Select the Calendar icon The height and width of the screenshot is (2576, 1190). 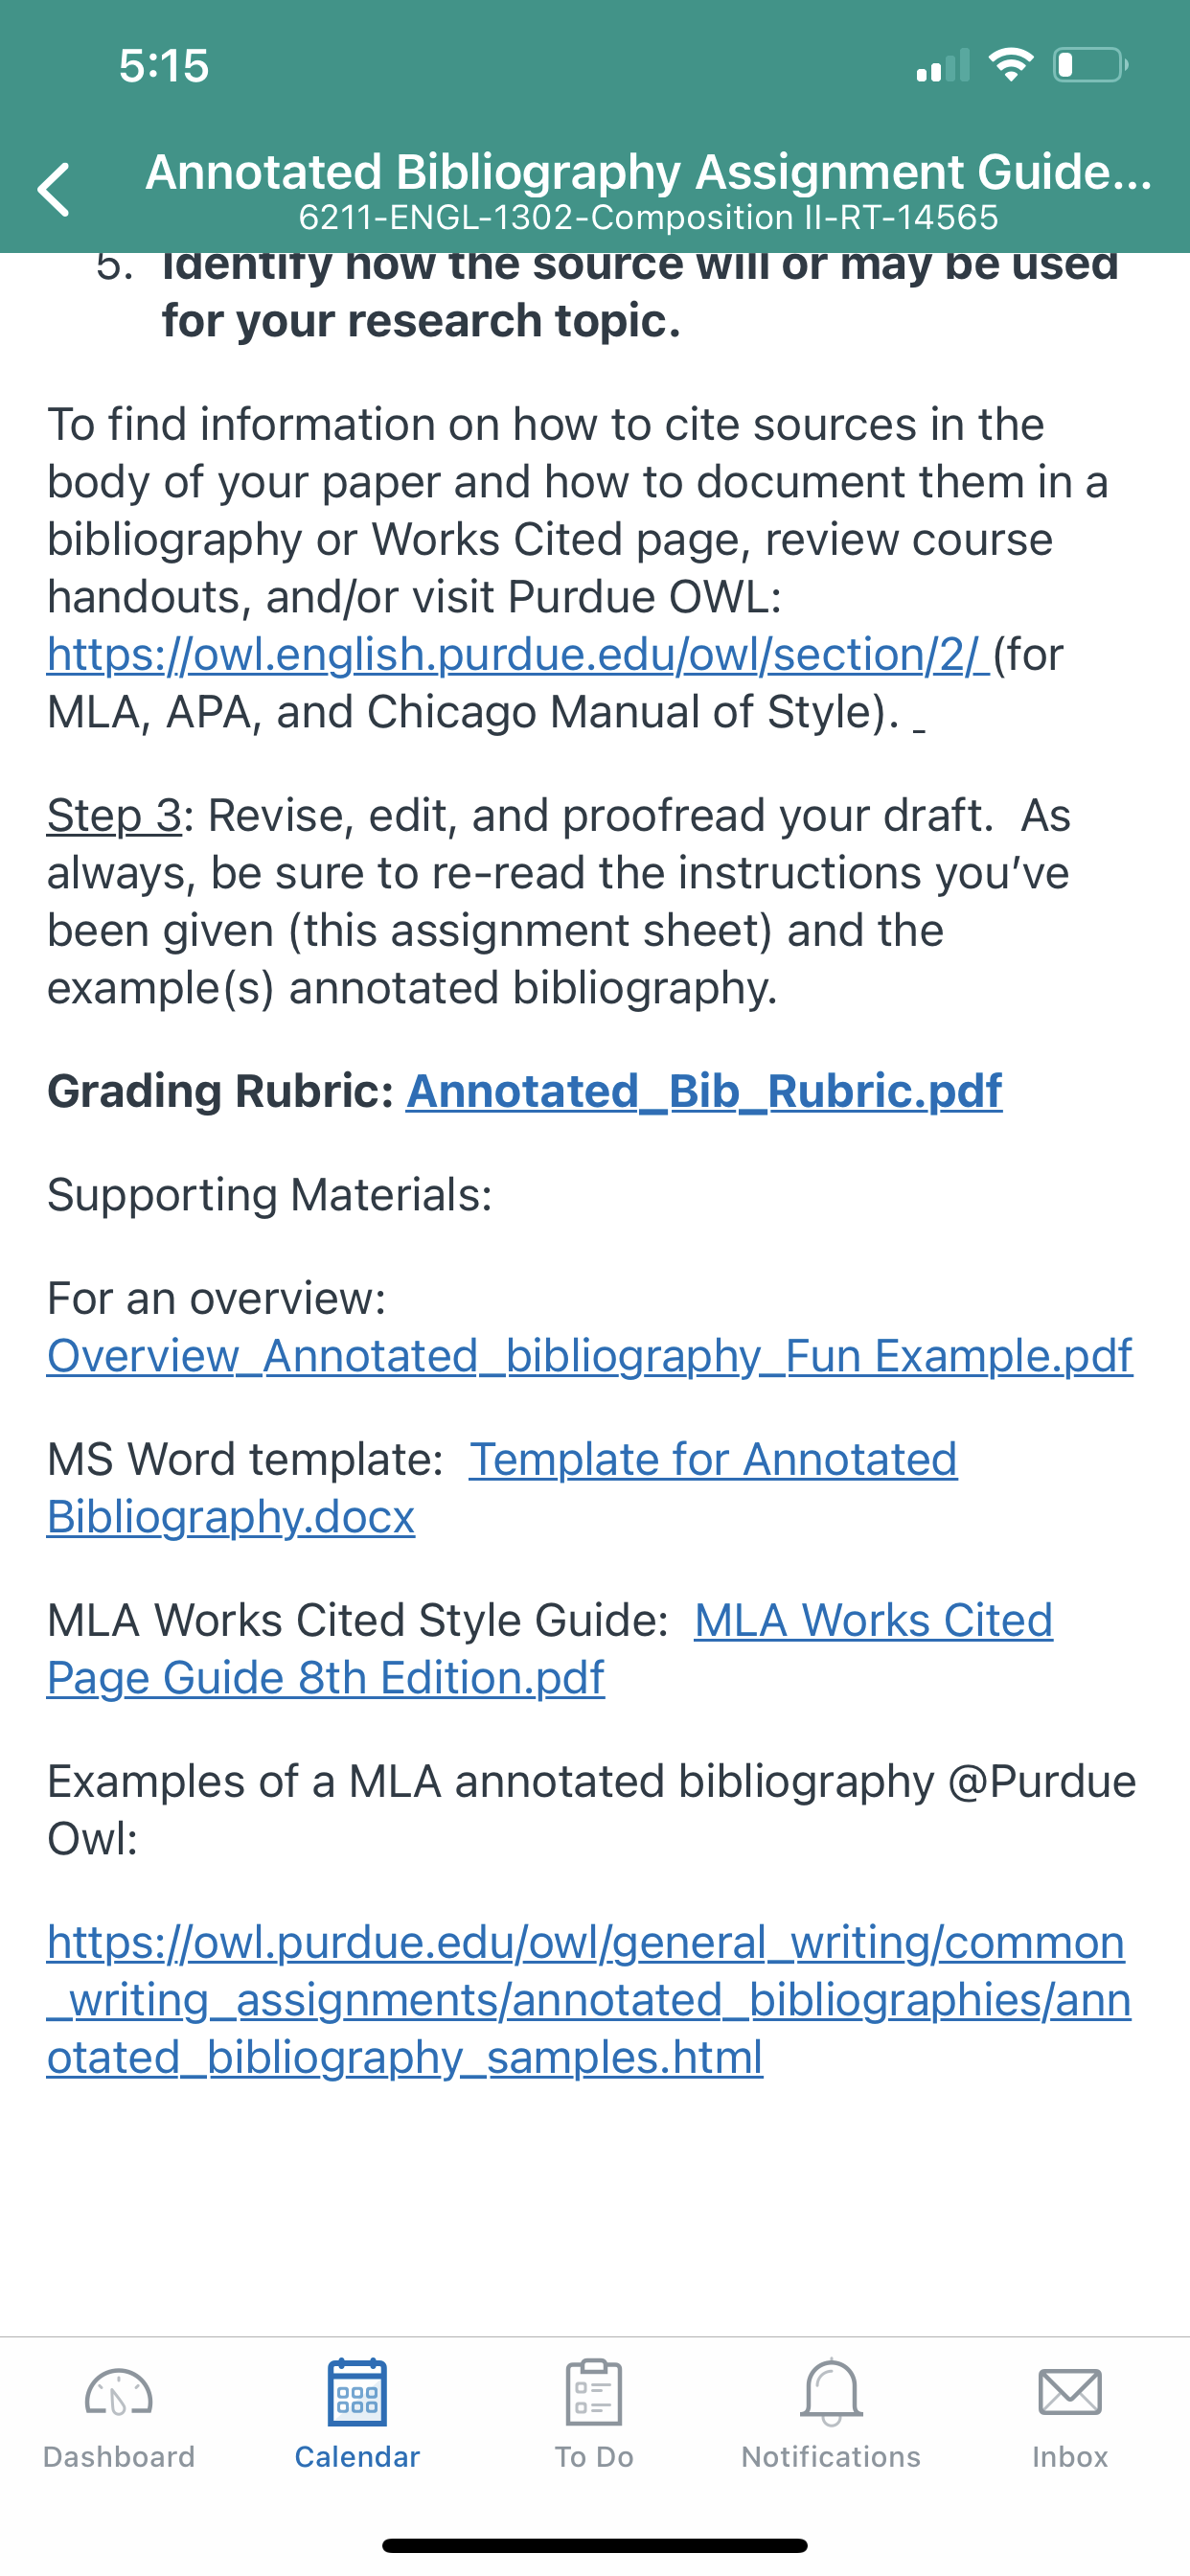[357, 2392]
